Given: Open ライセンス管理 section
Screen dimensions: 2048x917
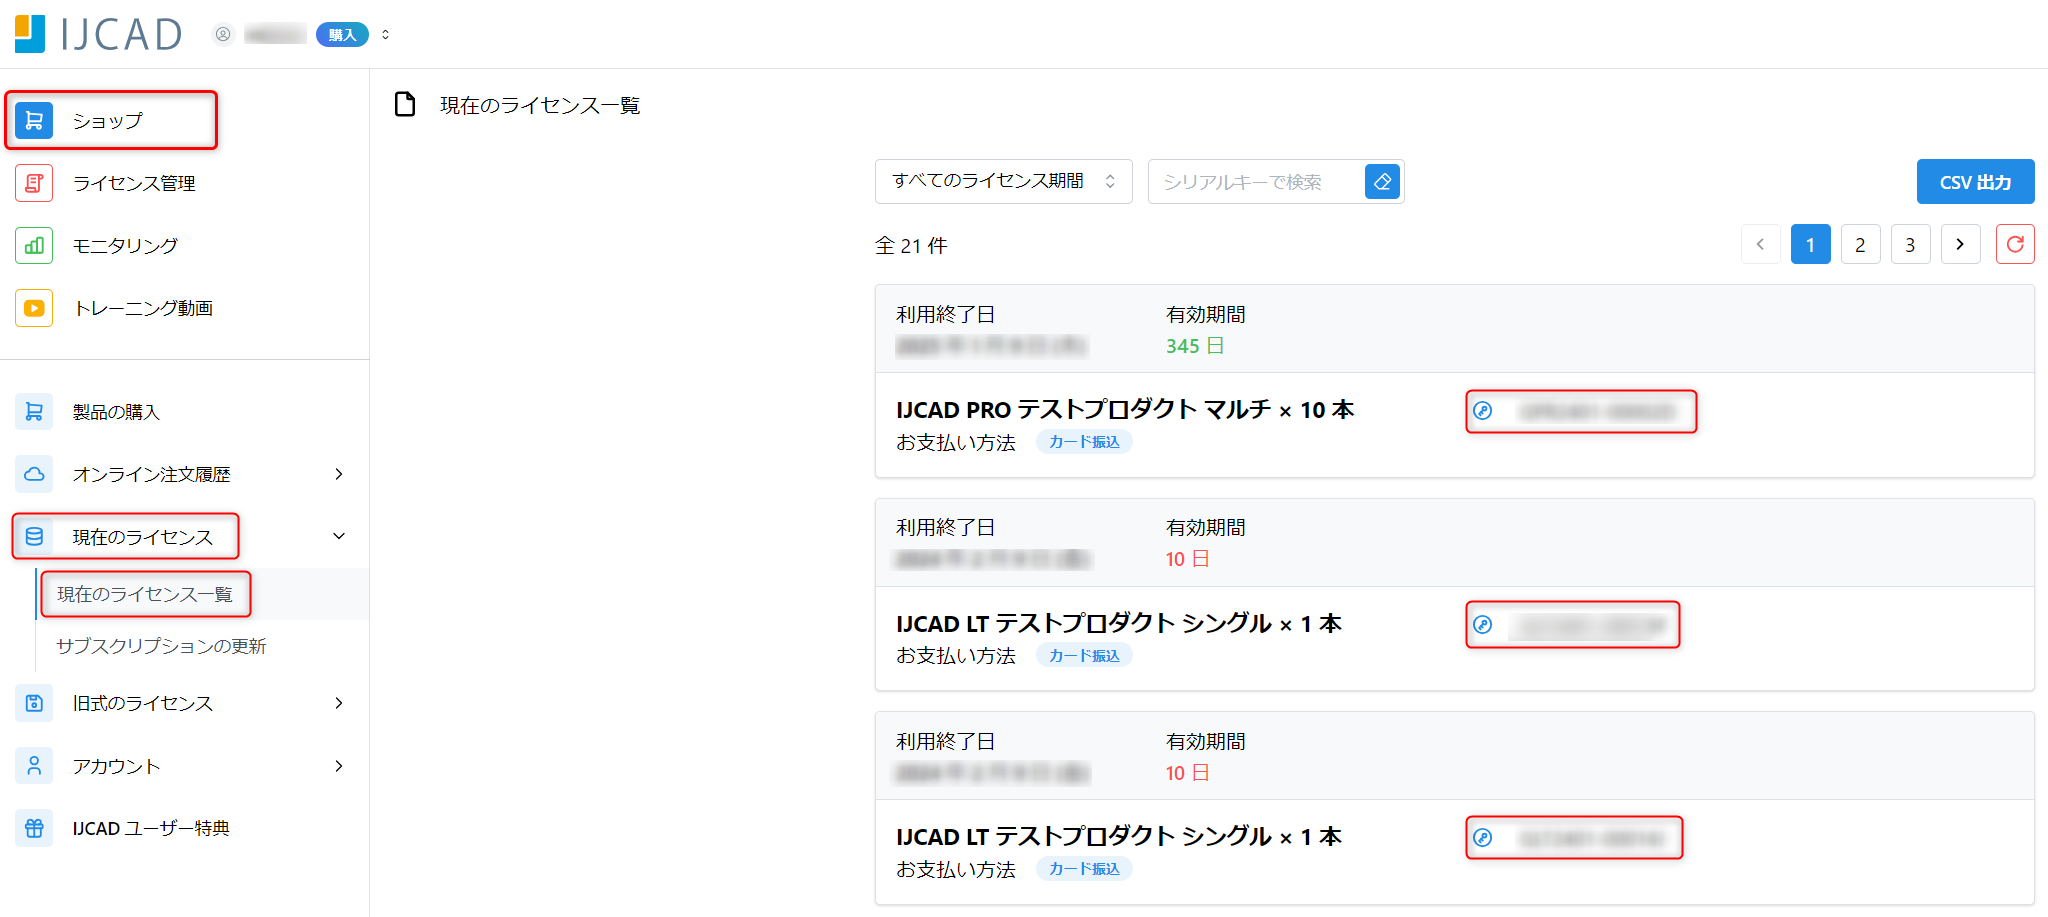Looking at the screenshot, I should pos(134,183).
